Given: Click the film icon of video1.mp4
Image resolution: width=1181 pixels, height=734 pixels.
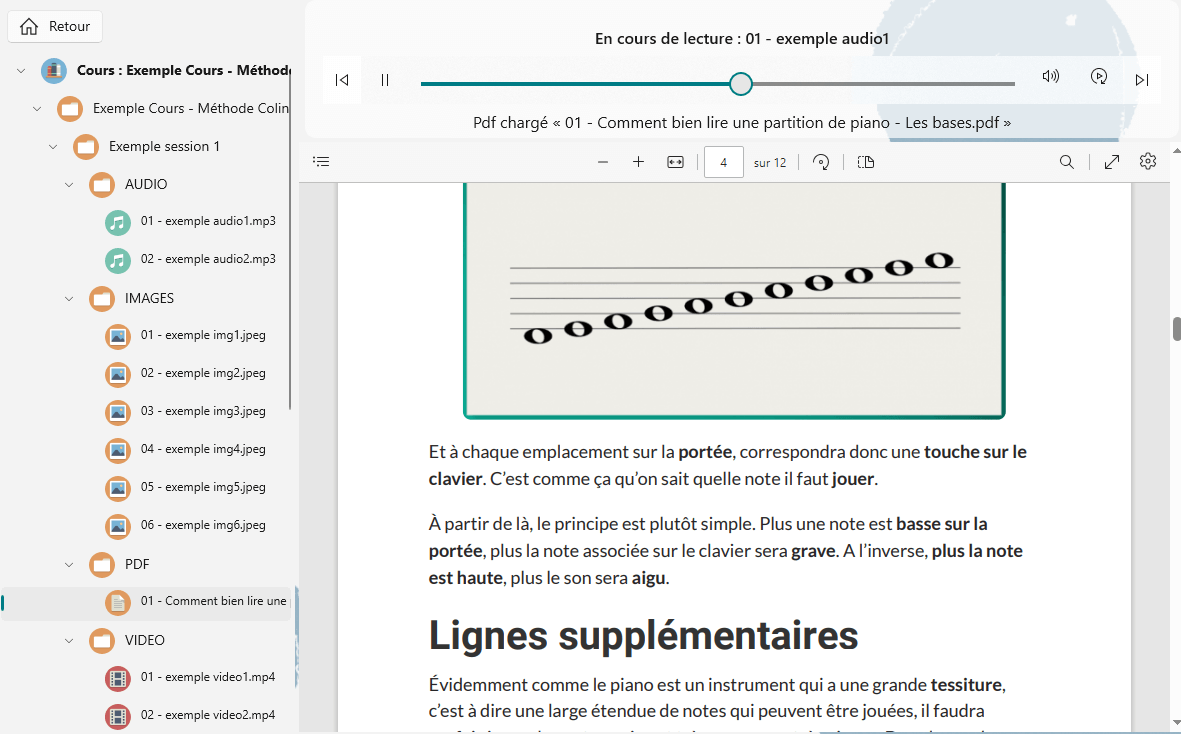Looking at the screenshot, I should pyautogui.click(x=117, y=678).
